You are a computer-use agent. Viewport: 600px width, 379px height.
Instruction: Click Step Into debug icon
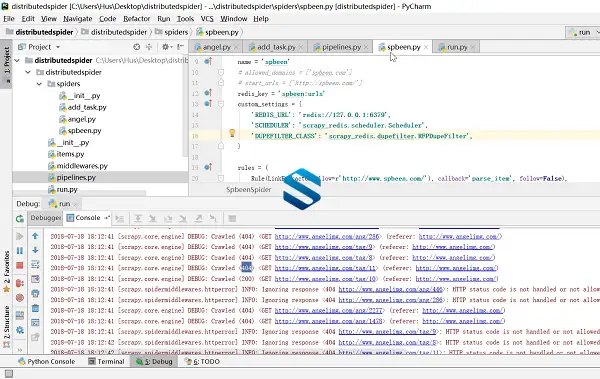[x=153, y=219]
